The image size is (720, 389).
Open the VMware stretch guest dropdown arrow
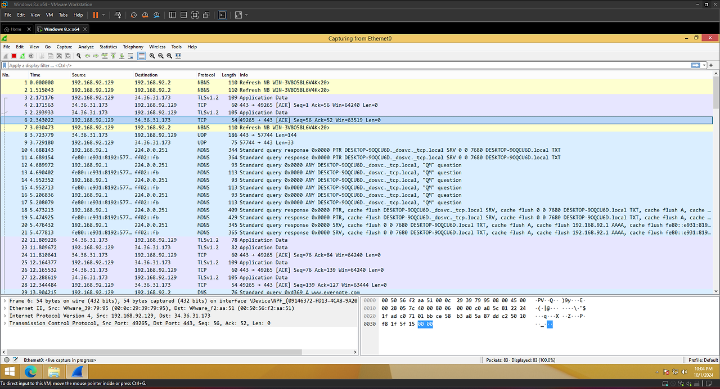point(247,15)
